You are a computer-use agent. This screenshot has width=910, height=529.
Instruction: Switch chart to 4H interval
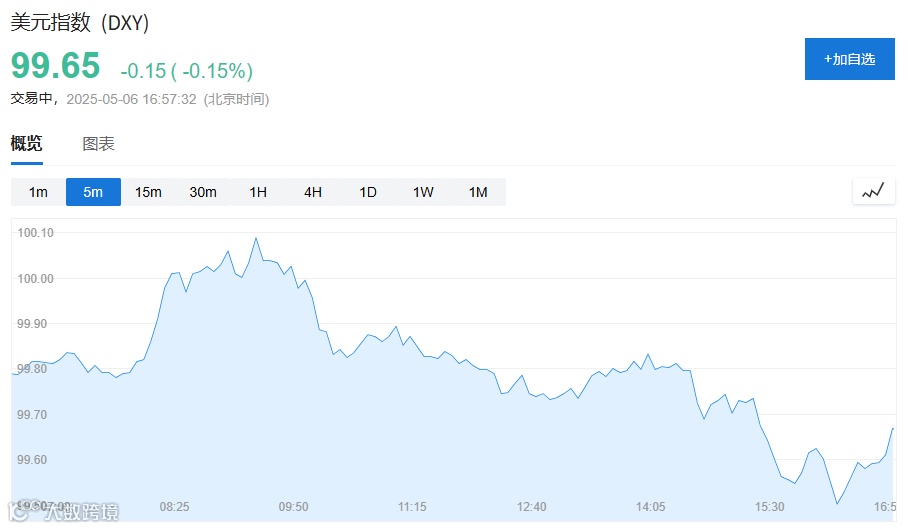(x=313, y=192)
